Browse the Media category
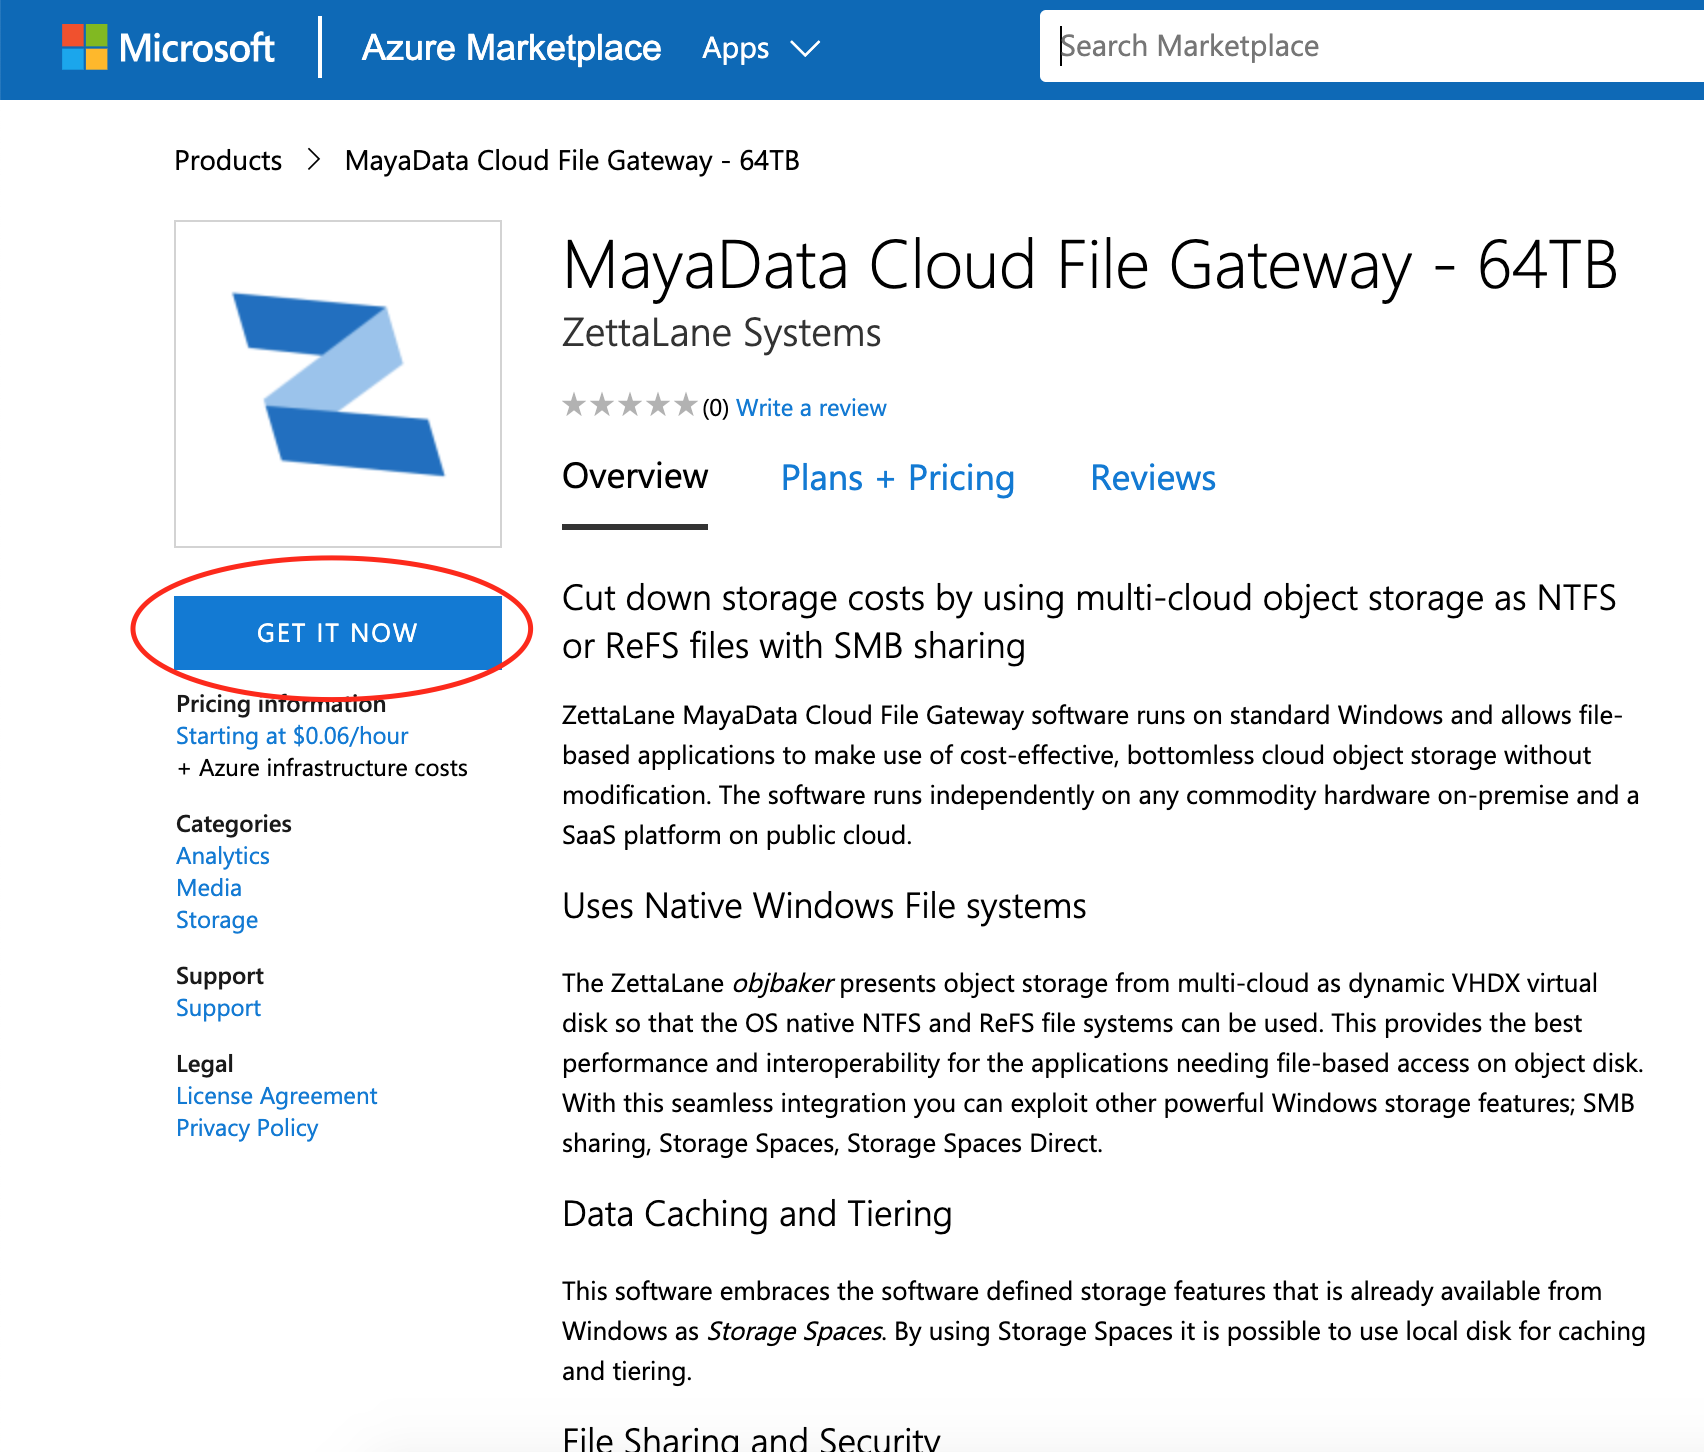 pos(209,888)
